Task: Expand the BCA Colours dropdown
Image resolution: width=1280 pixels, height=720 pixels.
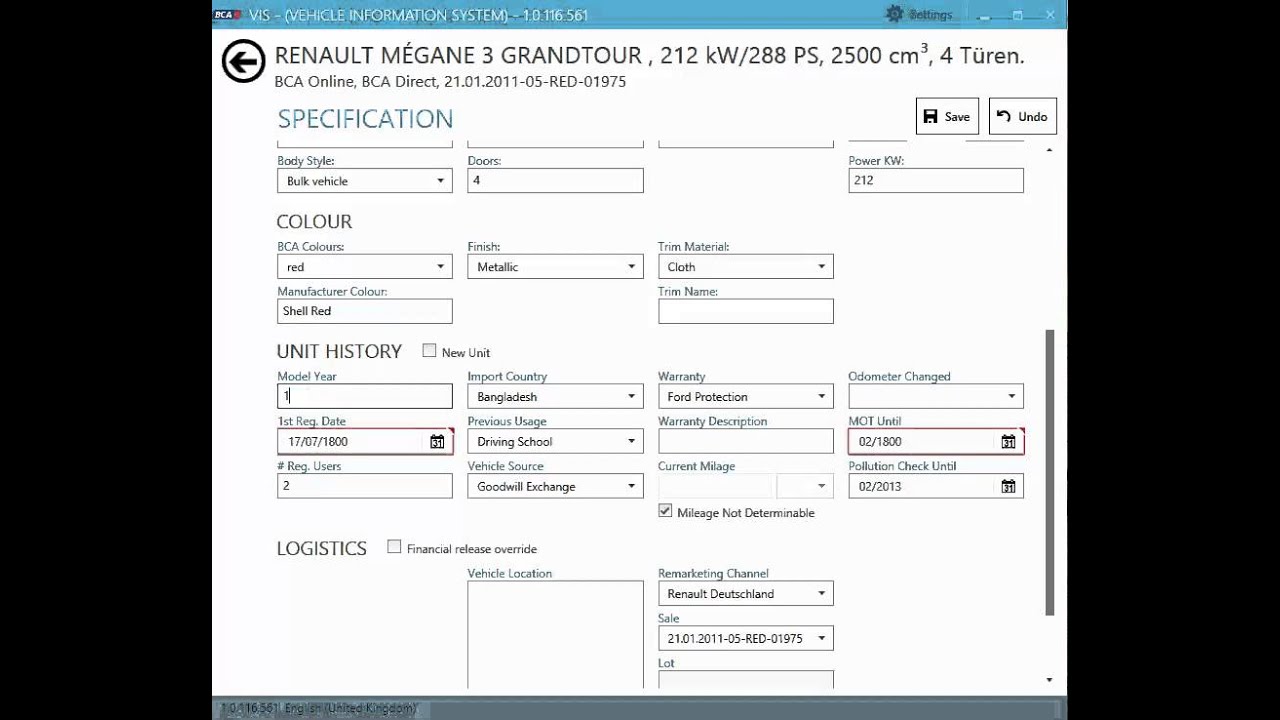Action: (x=364, y=267)
